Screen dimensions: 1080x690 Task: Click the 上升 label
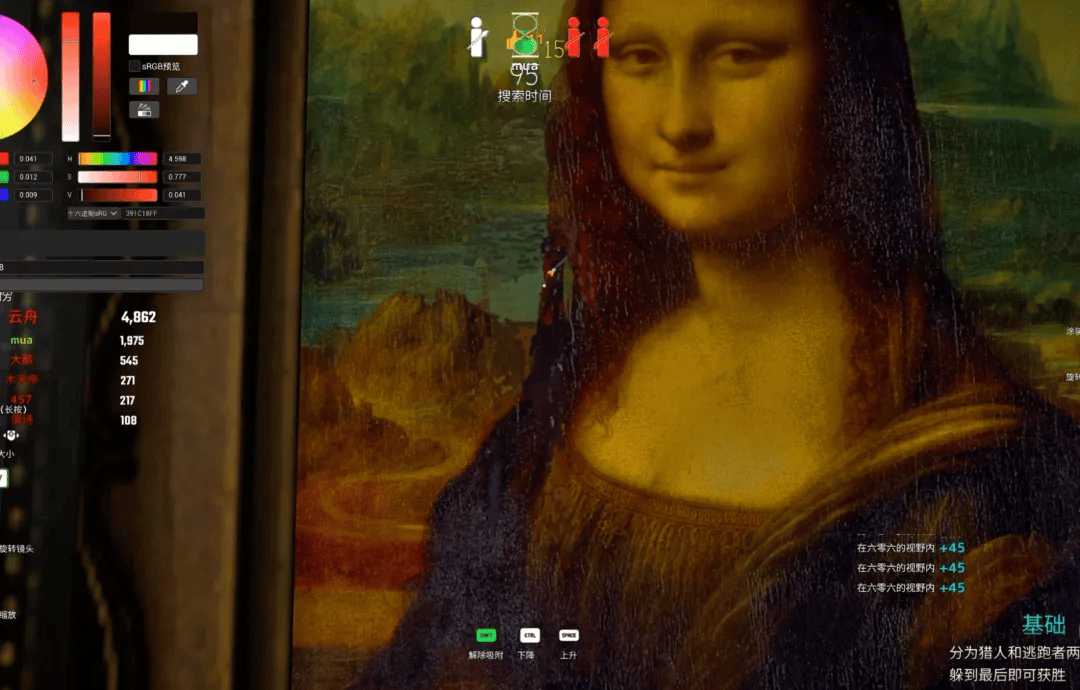pos(568,655)
